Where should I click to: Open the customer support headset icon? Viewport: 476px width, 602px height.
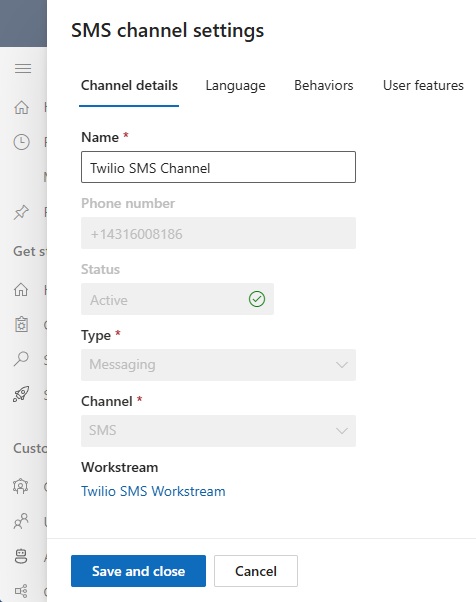point(21,486)
